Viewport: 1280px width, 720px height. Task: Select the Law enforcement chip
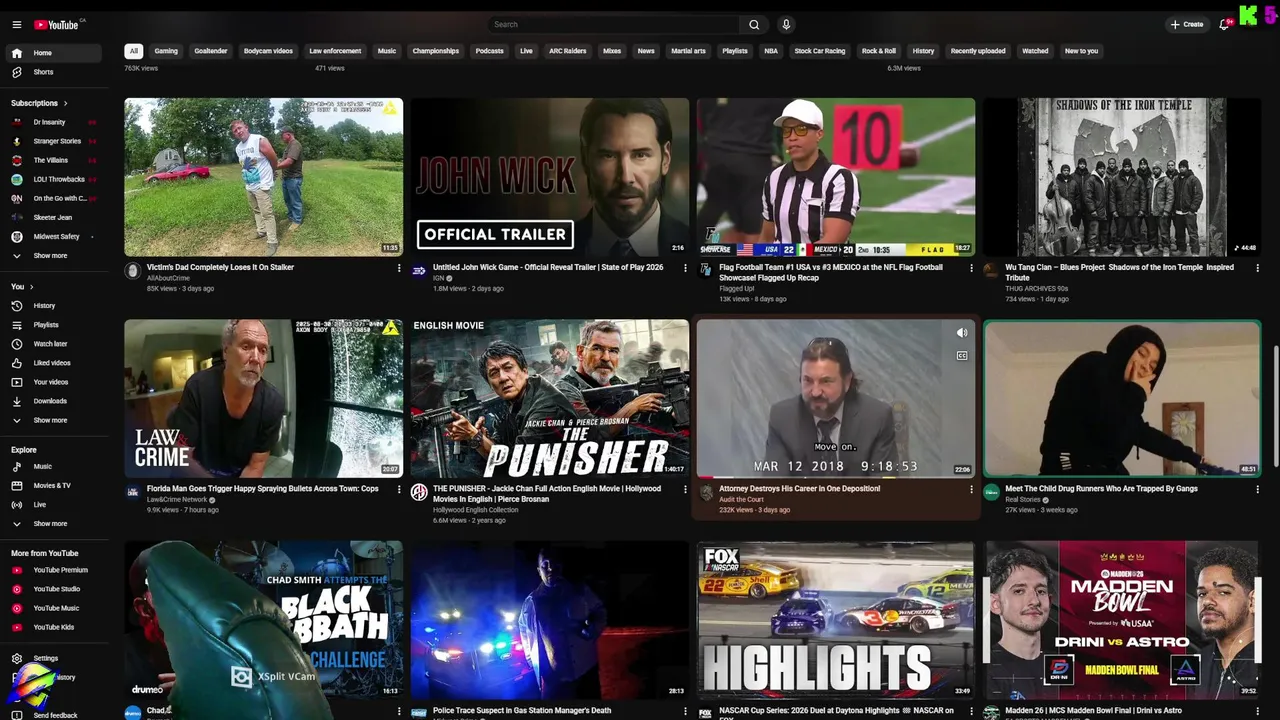(335, 51)
